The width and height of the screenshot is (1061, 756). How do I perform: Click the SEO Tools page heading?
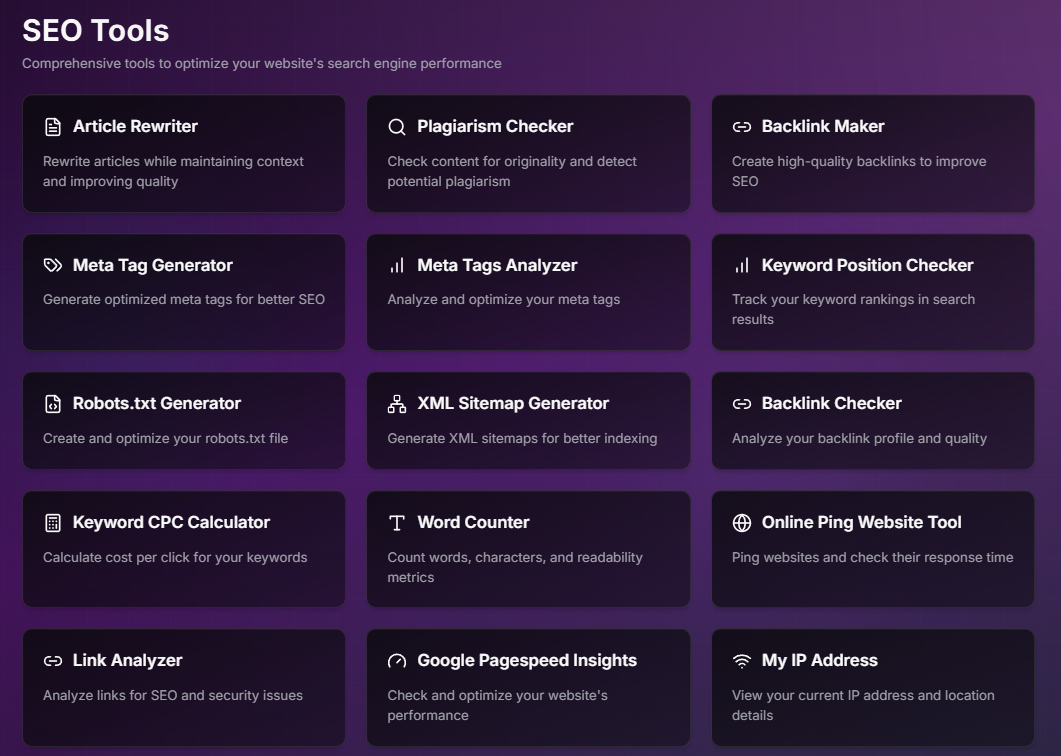coord(96,31)
